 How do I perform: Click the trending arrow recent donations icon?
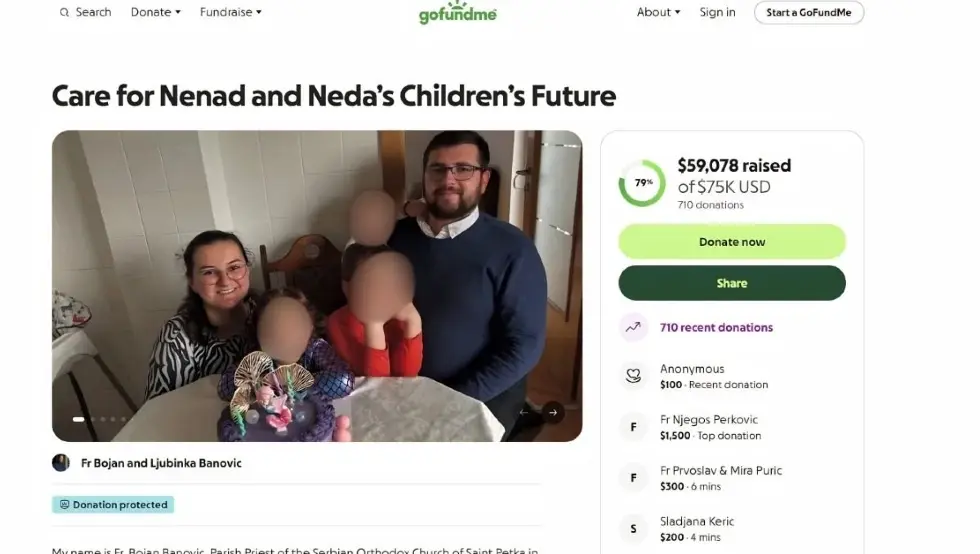(x=632, y=327)
